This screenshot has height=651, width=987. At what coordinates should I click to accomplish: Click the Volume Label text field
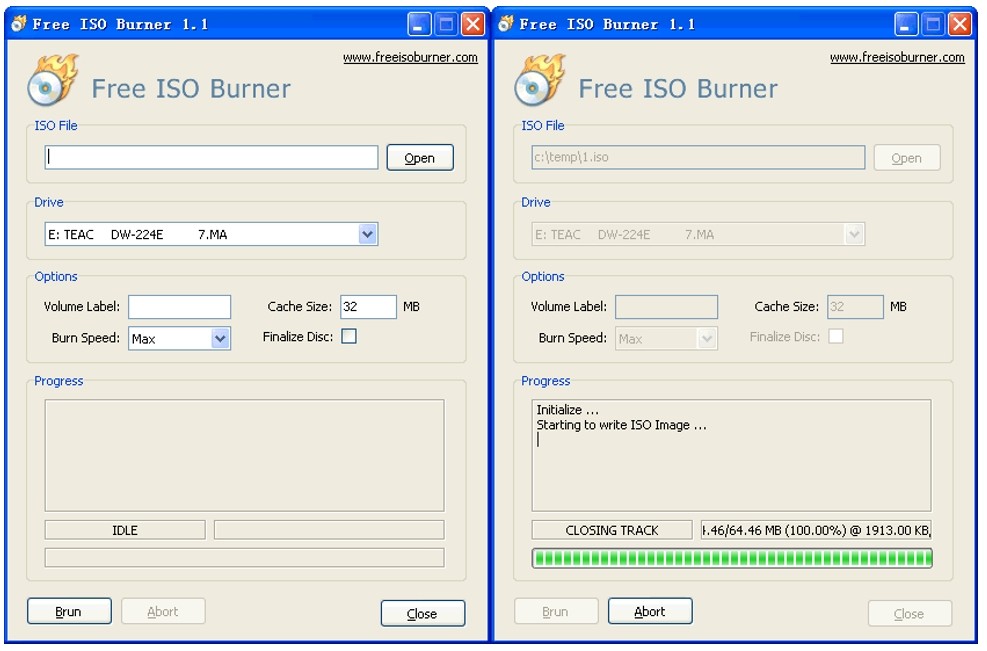(x=179, y=306)
